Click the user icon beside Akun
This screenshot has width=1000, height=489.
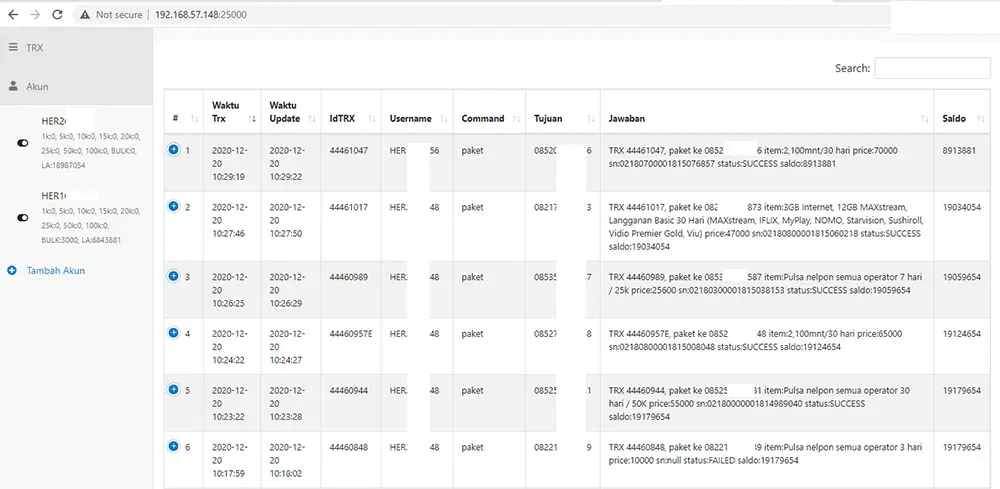(13, 87)
